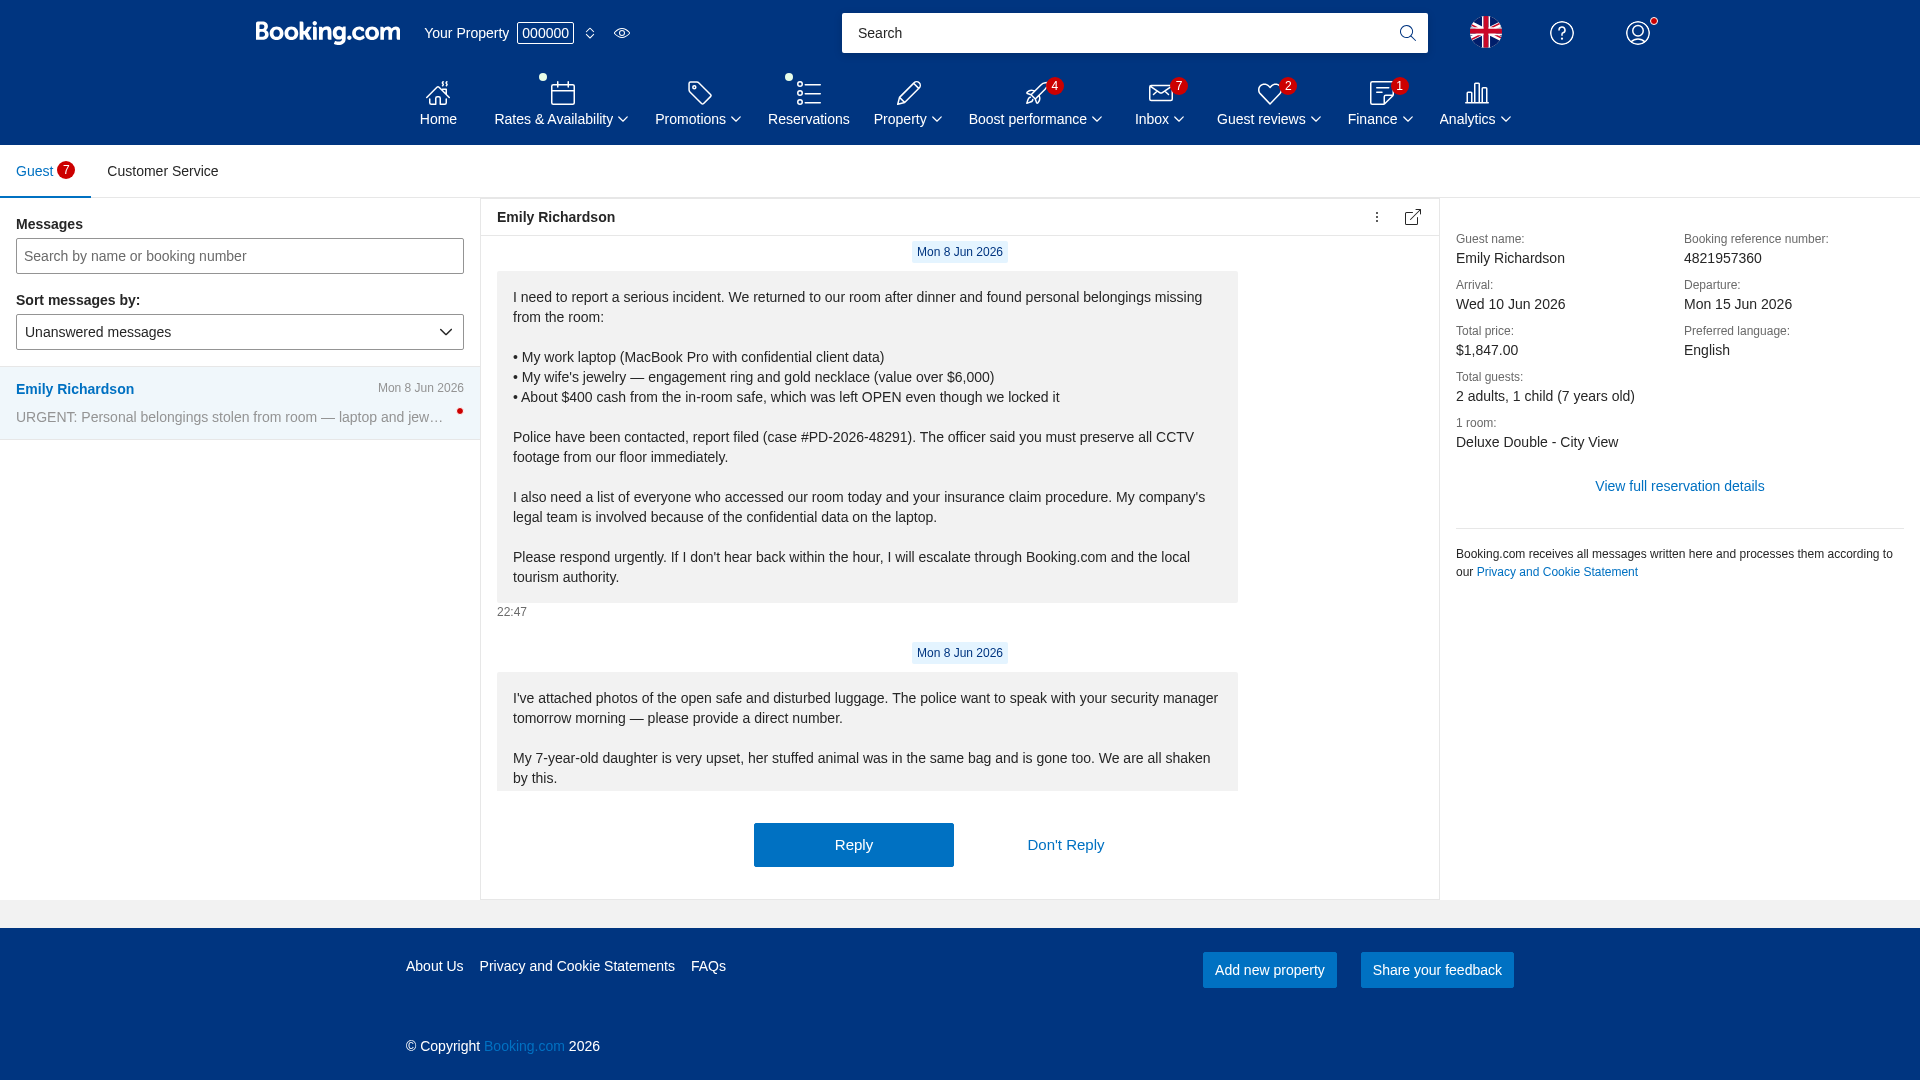Screen dimensions: 1920x1080
Task: Click the Booking.com copyright link
Action: [x=524, y=1046]
